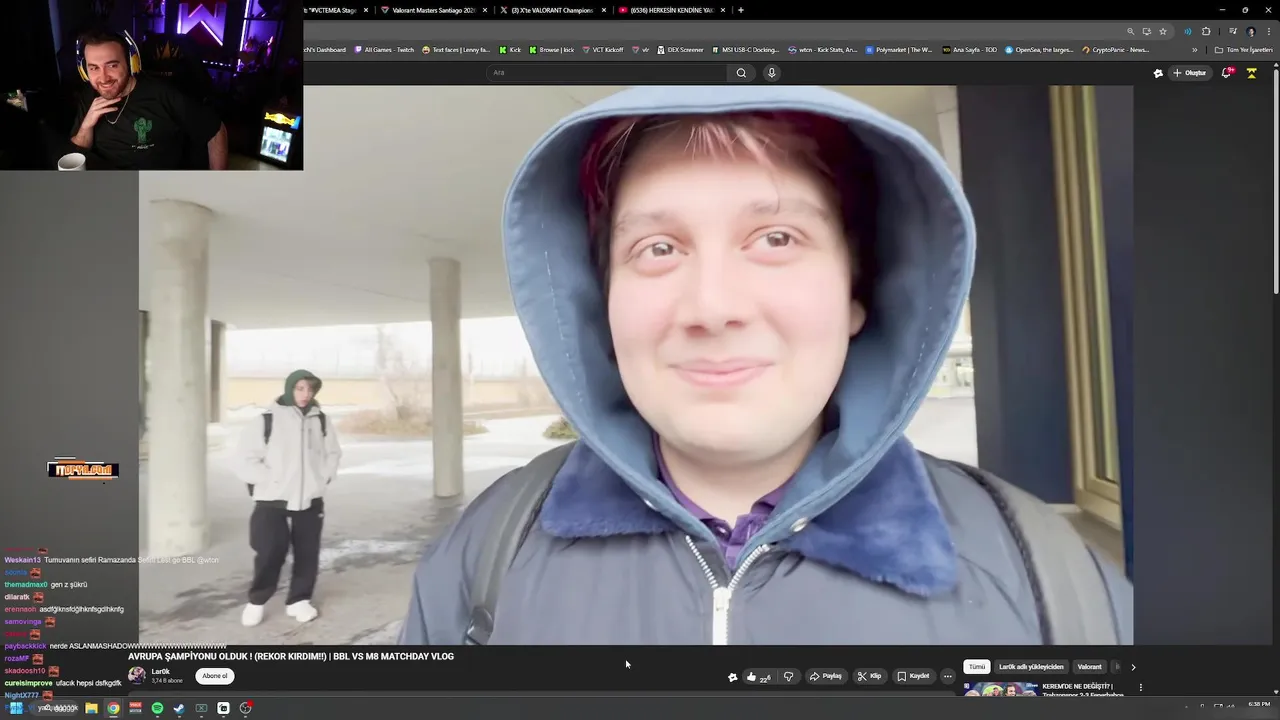
Task: Open Ana Sayfa - TOD bookmark
Action: pyautogui.click(x=970, y=50)
